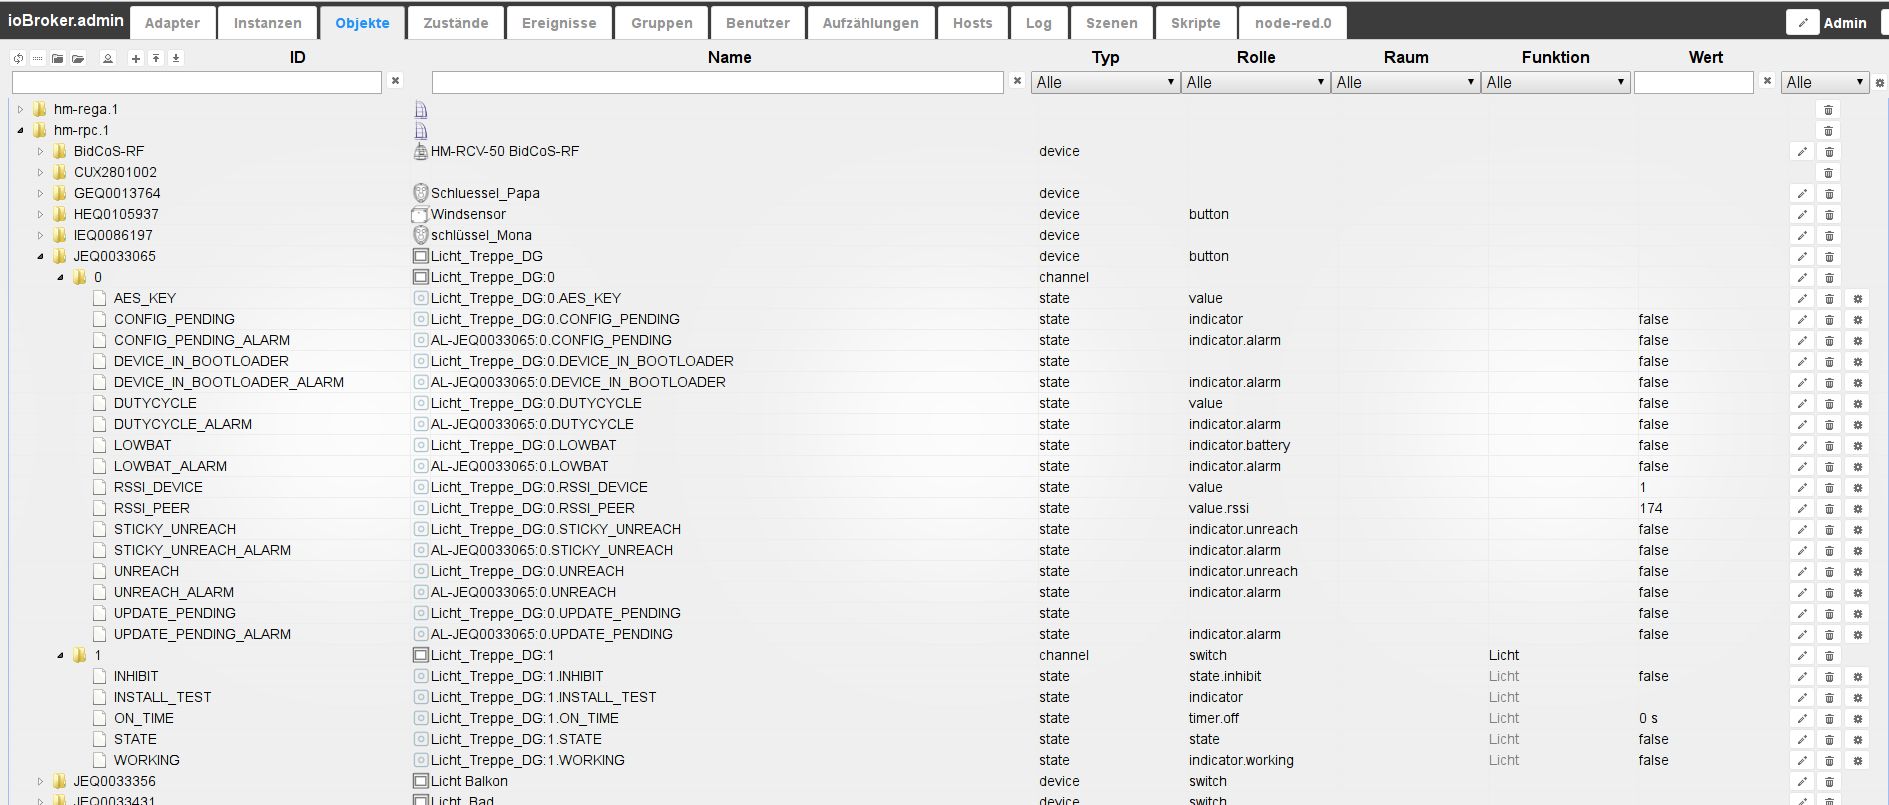Image resolution: width=1889 pixels, height=805 pixels.
Task: Open settings gear for STATE row
Action: [x=1858, y=740]
